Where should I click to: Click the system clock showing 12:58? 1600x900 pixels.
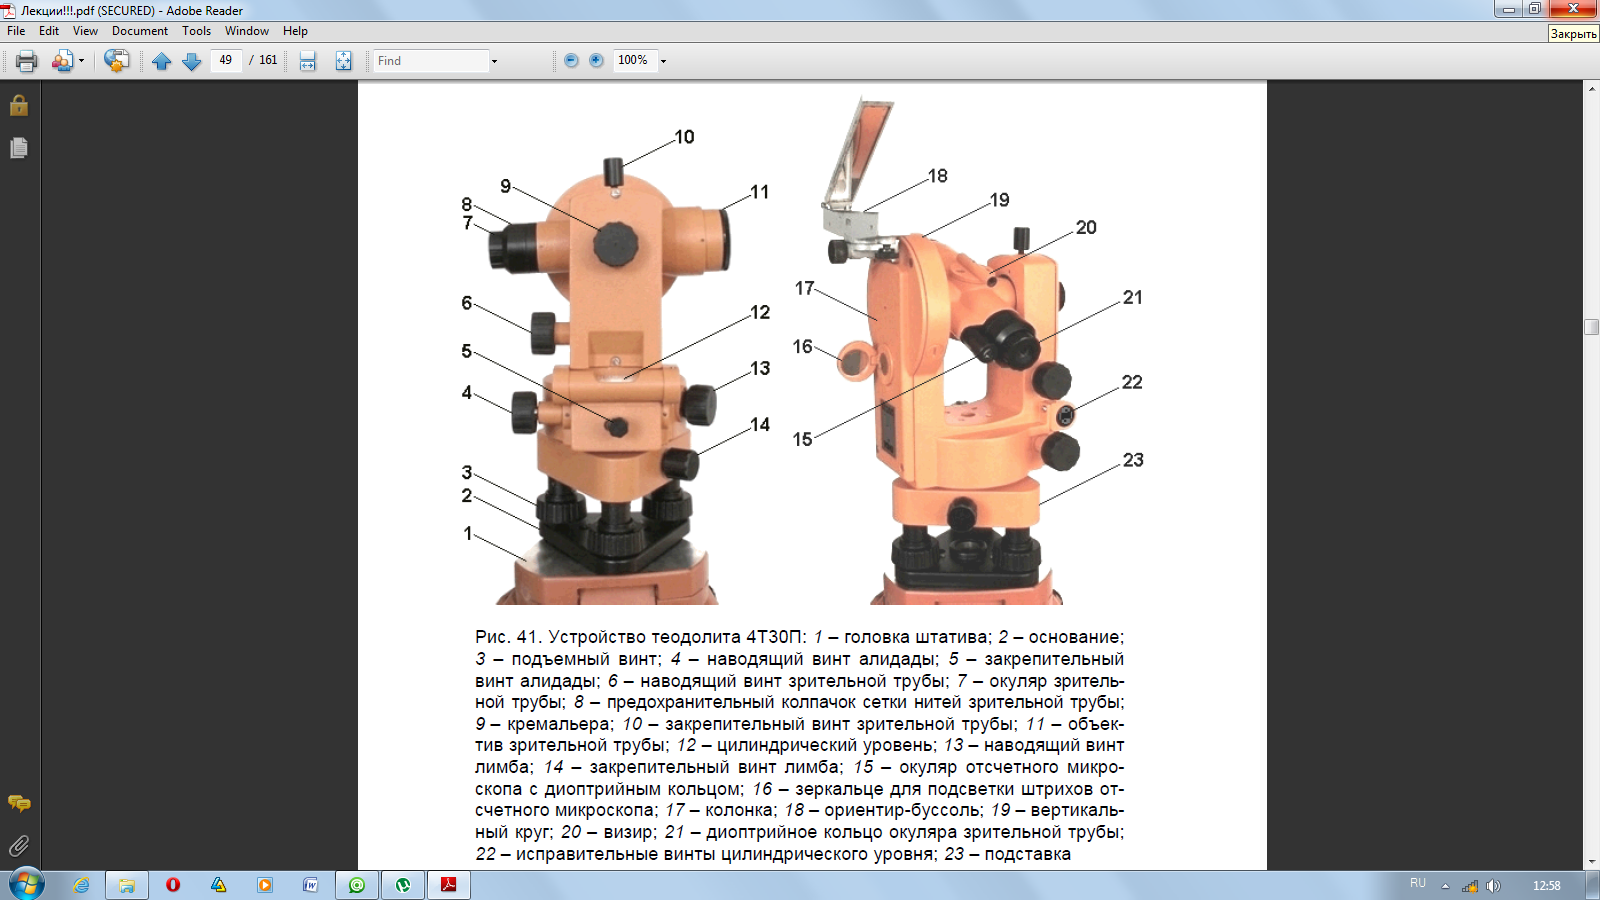tap(1546, 886)
